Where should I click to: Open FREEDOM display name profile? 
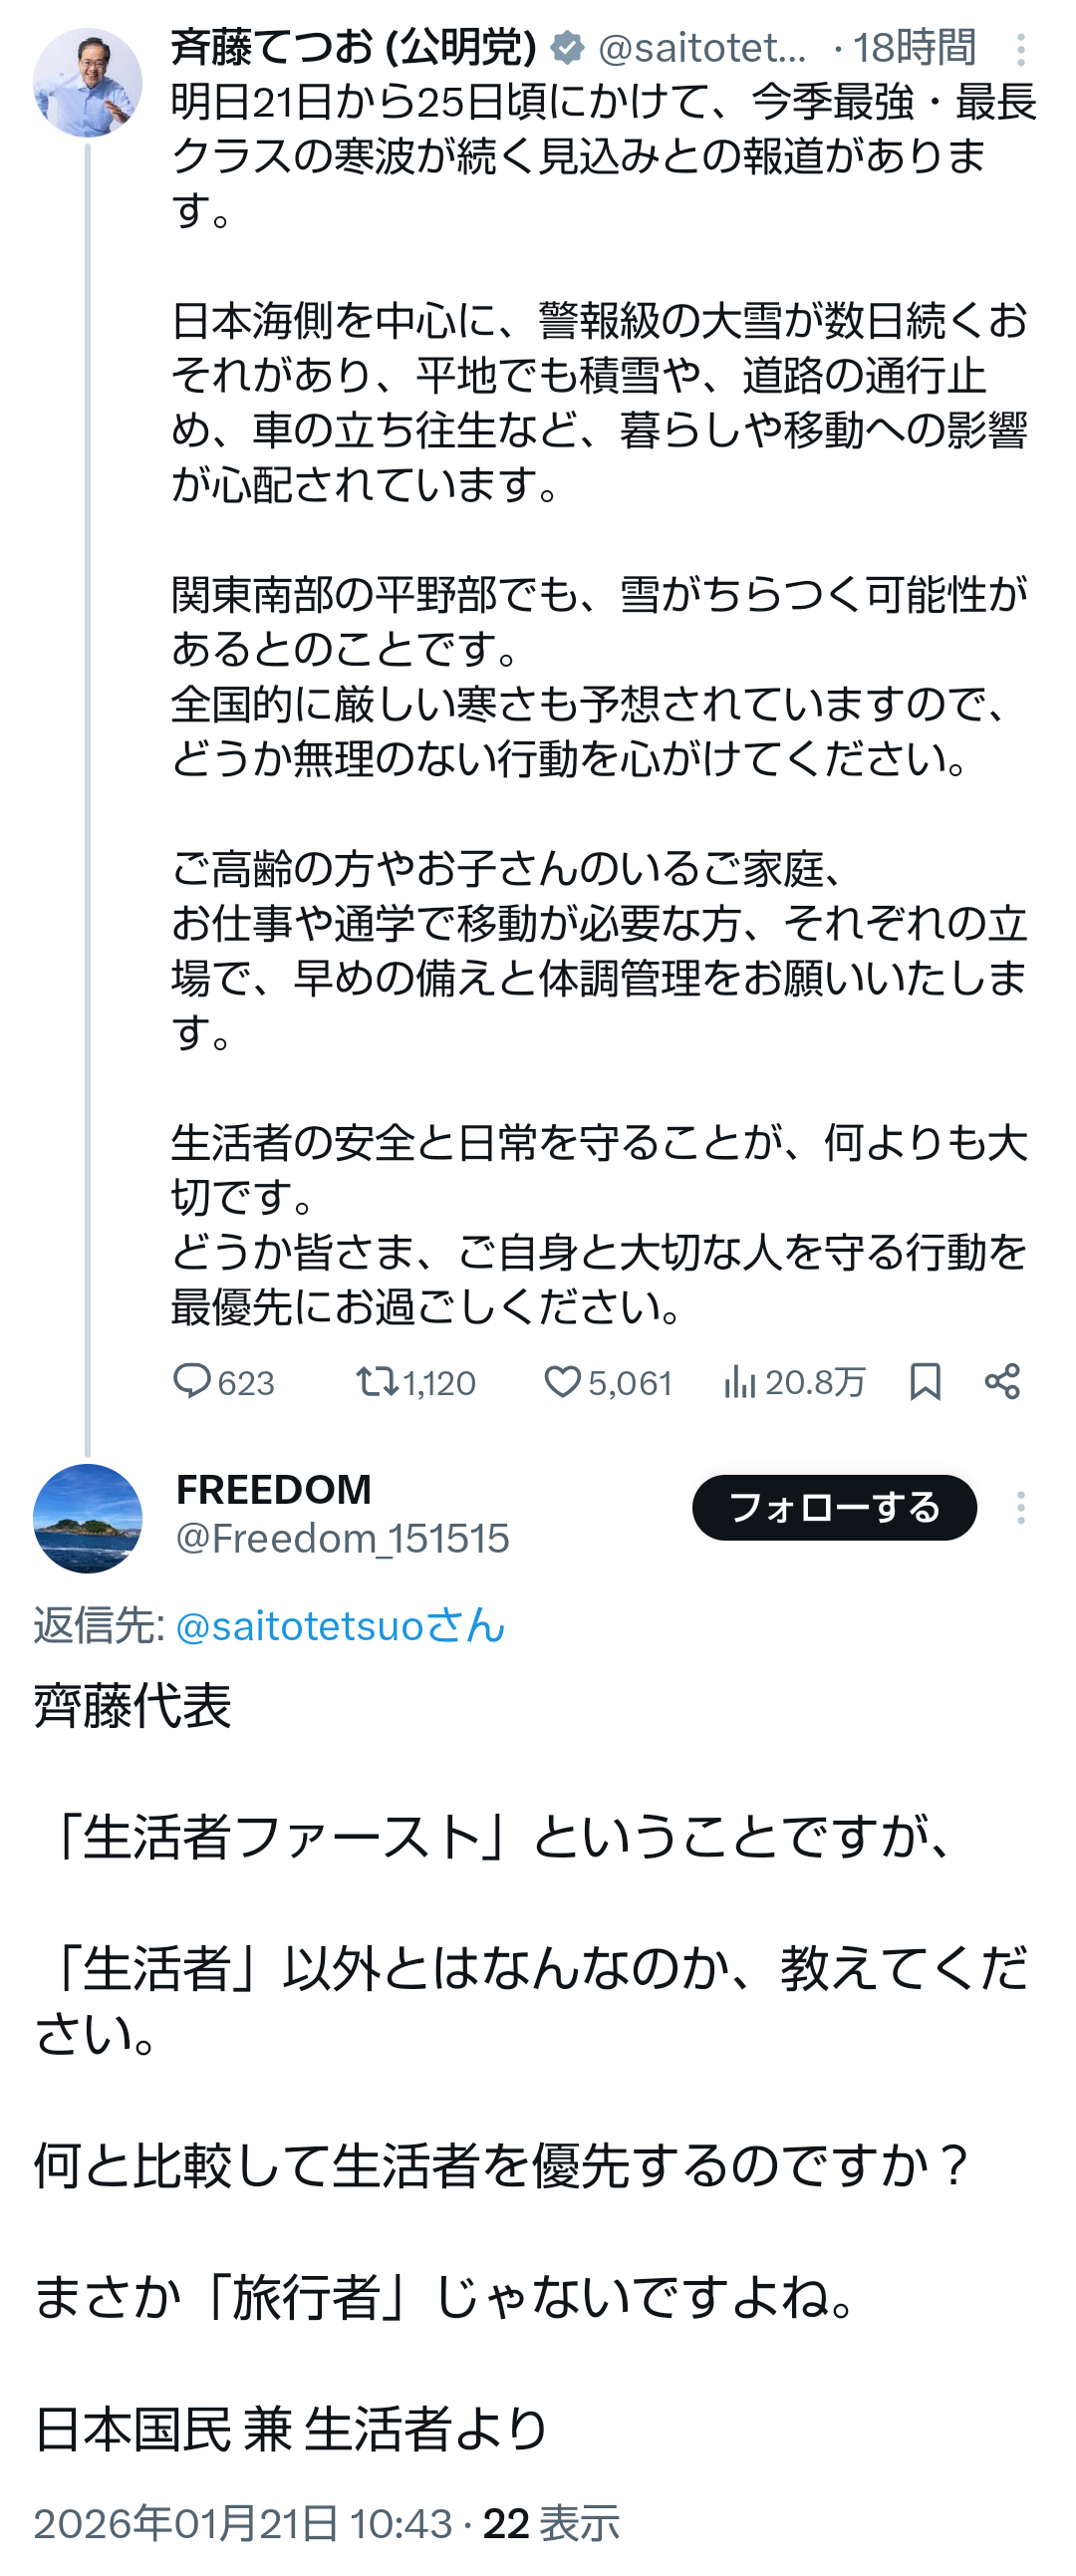pyautogui.click(x=273, y=1489)
